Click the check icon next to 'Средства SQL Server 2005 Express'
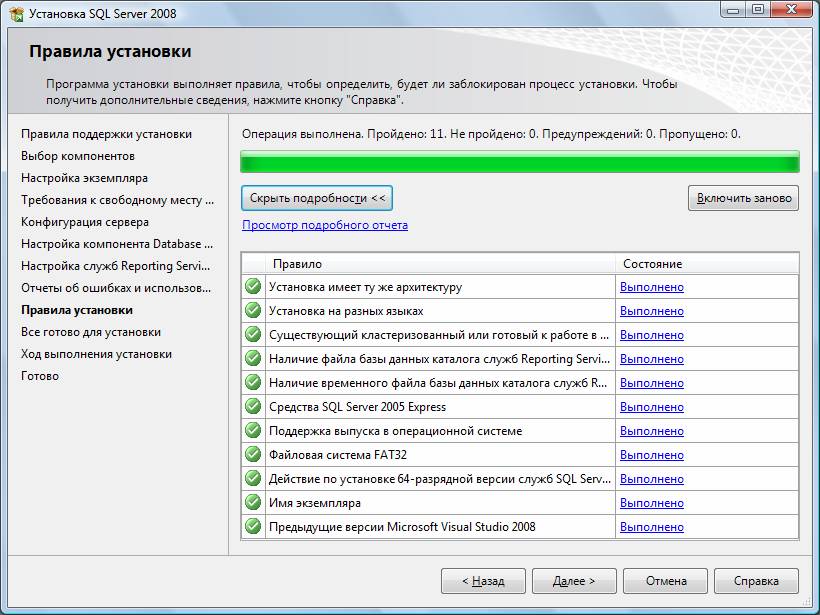Screen dimensions: 820x615 coord(253,407)
